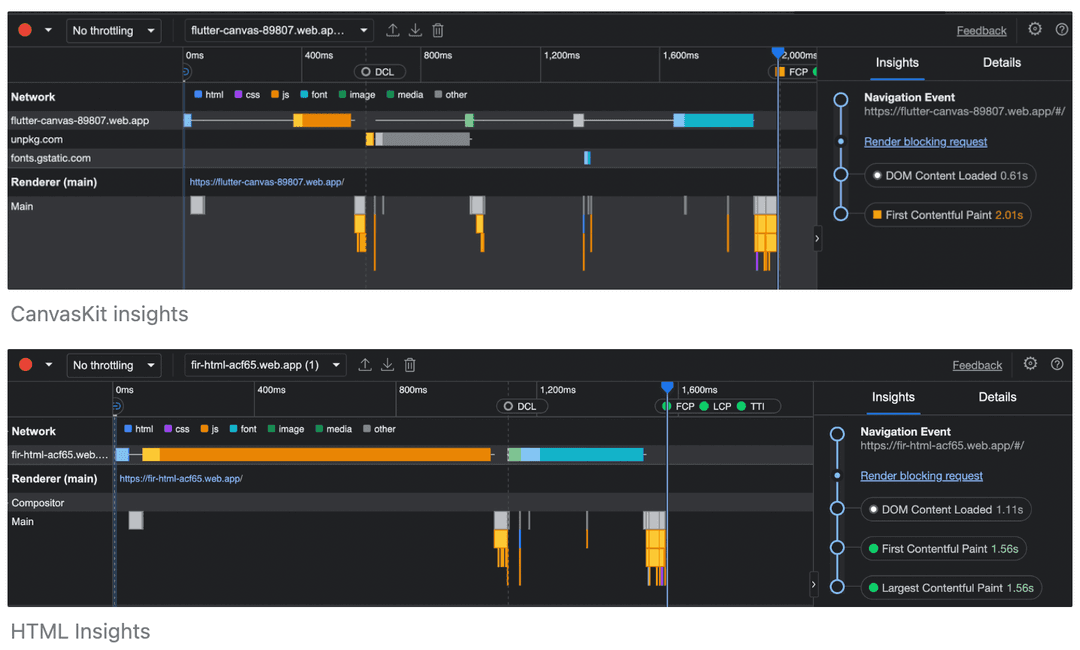Delete the flutter-canvas recording with trash icon
1080x650 pixels.
(438, 30)
